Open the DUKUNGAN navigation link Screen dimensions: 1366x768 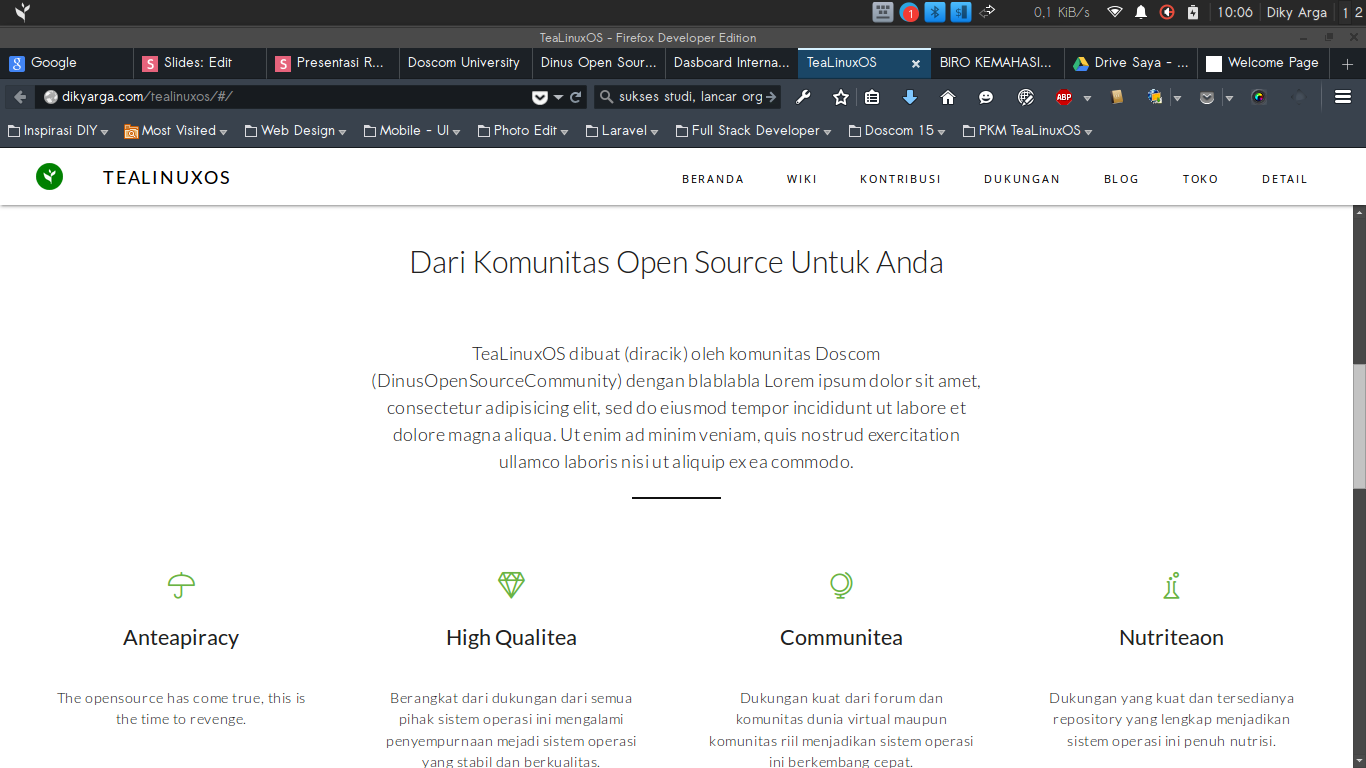pyautogui.click(x=1022, y=179)
